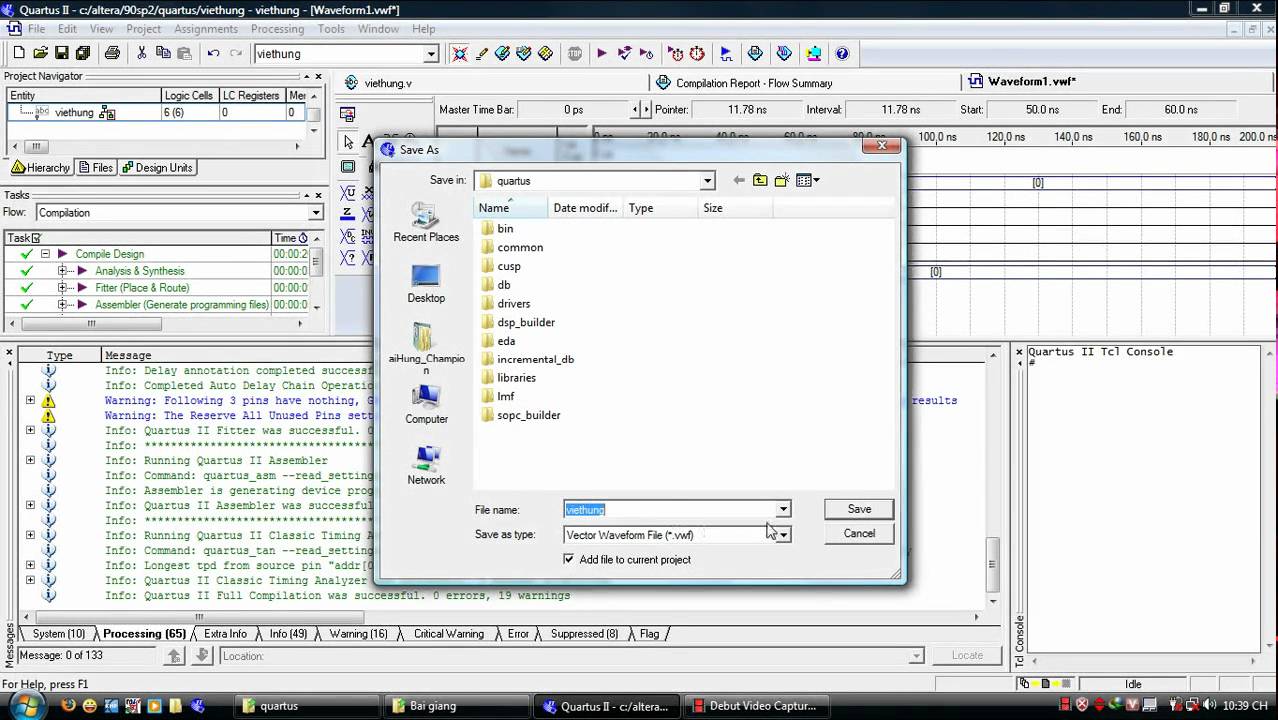Open Desktop location in Save As sidebar

426,284
